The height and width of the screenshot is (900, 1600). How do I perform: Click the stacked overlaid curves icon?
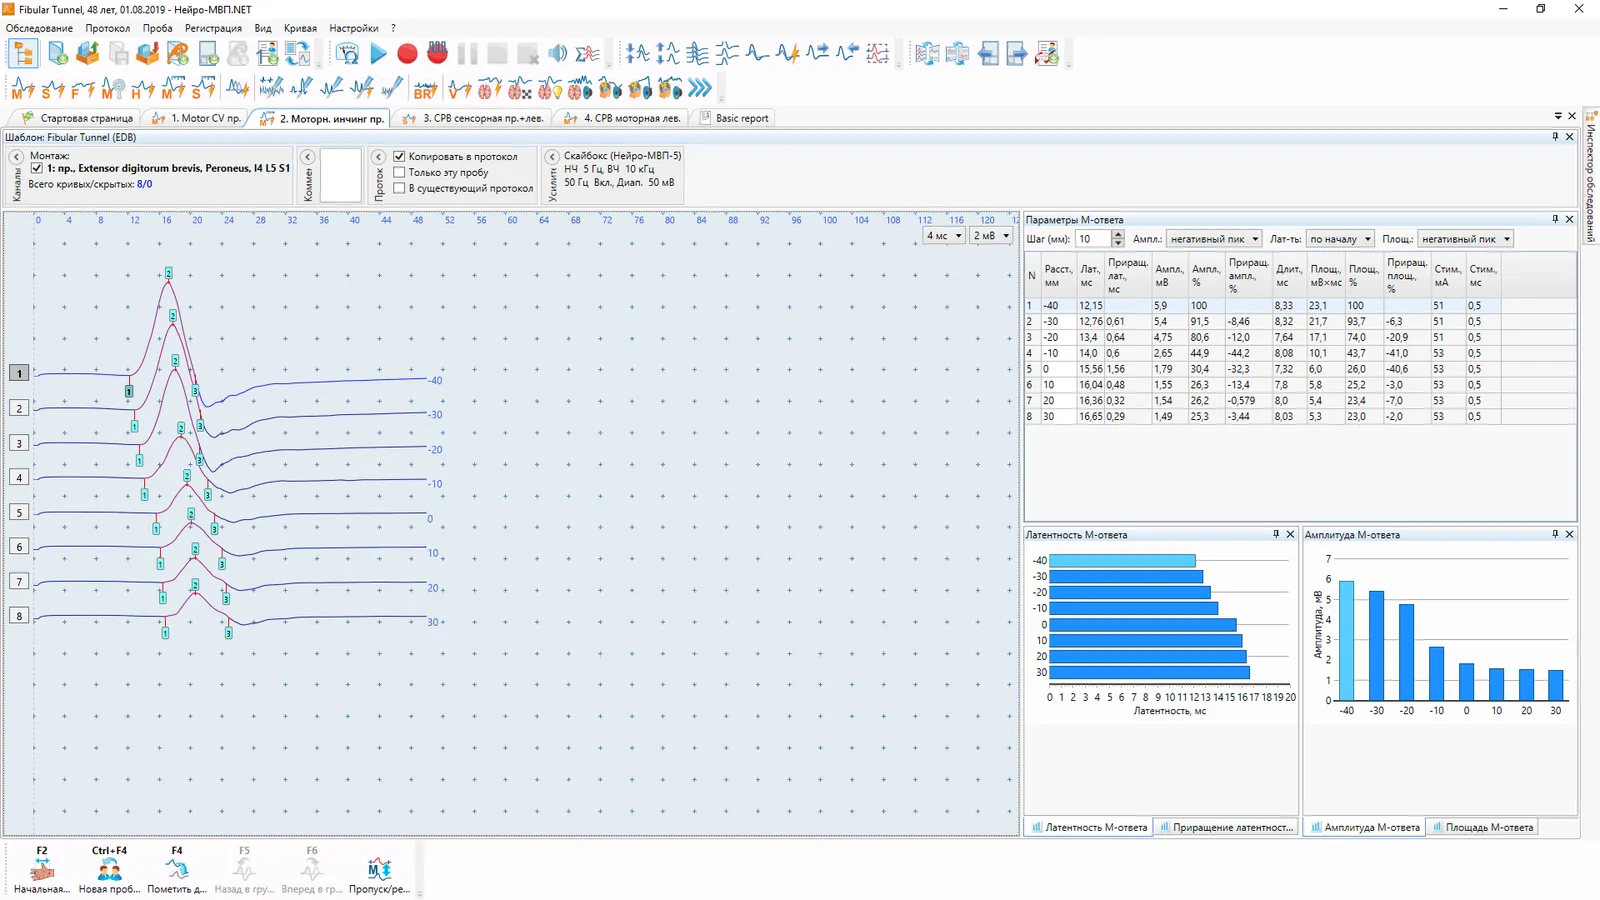coord(697,54)
